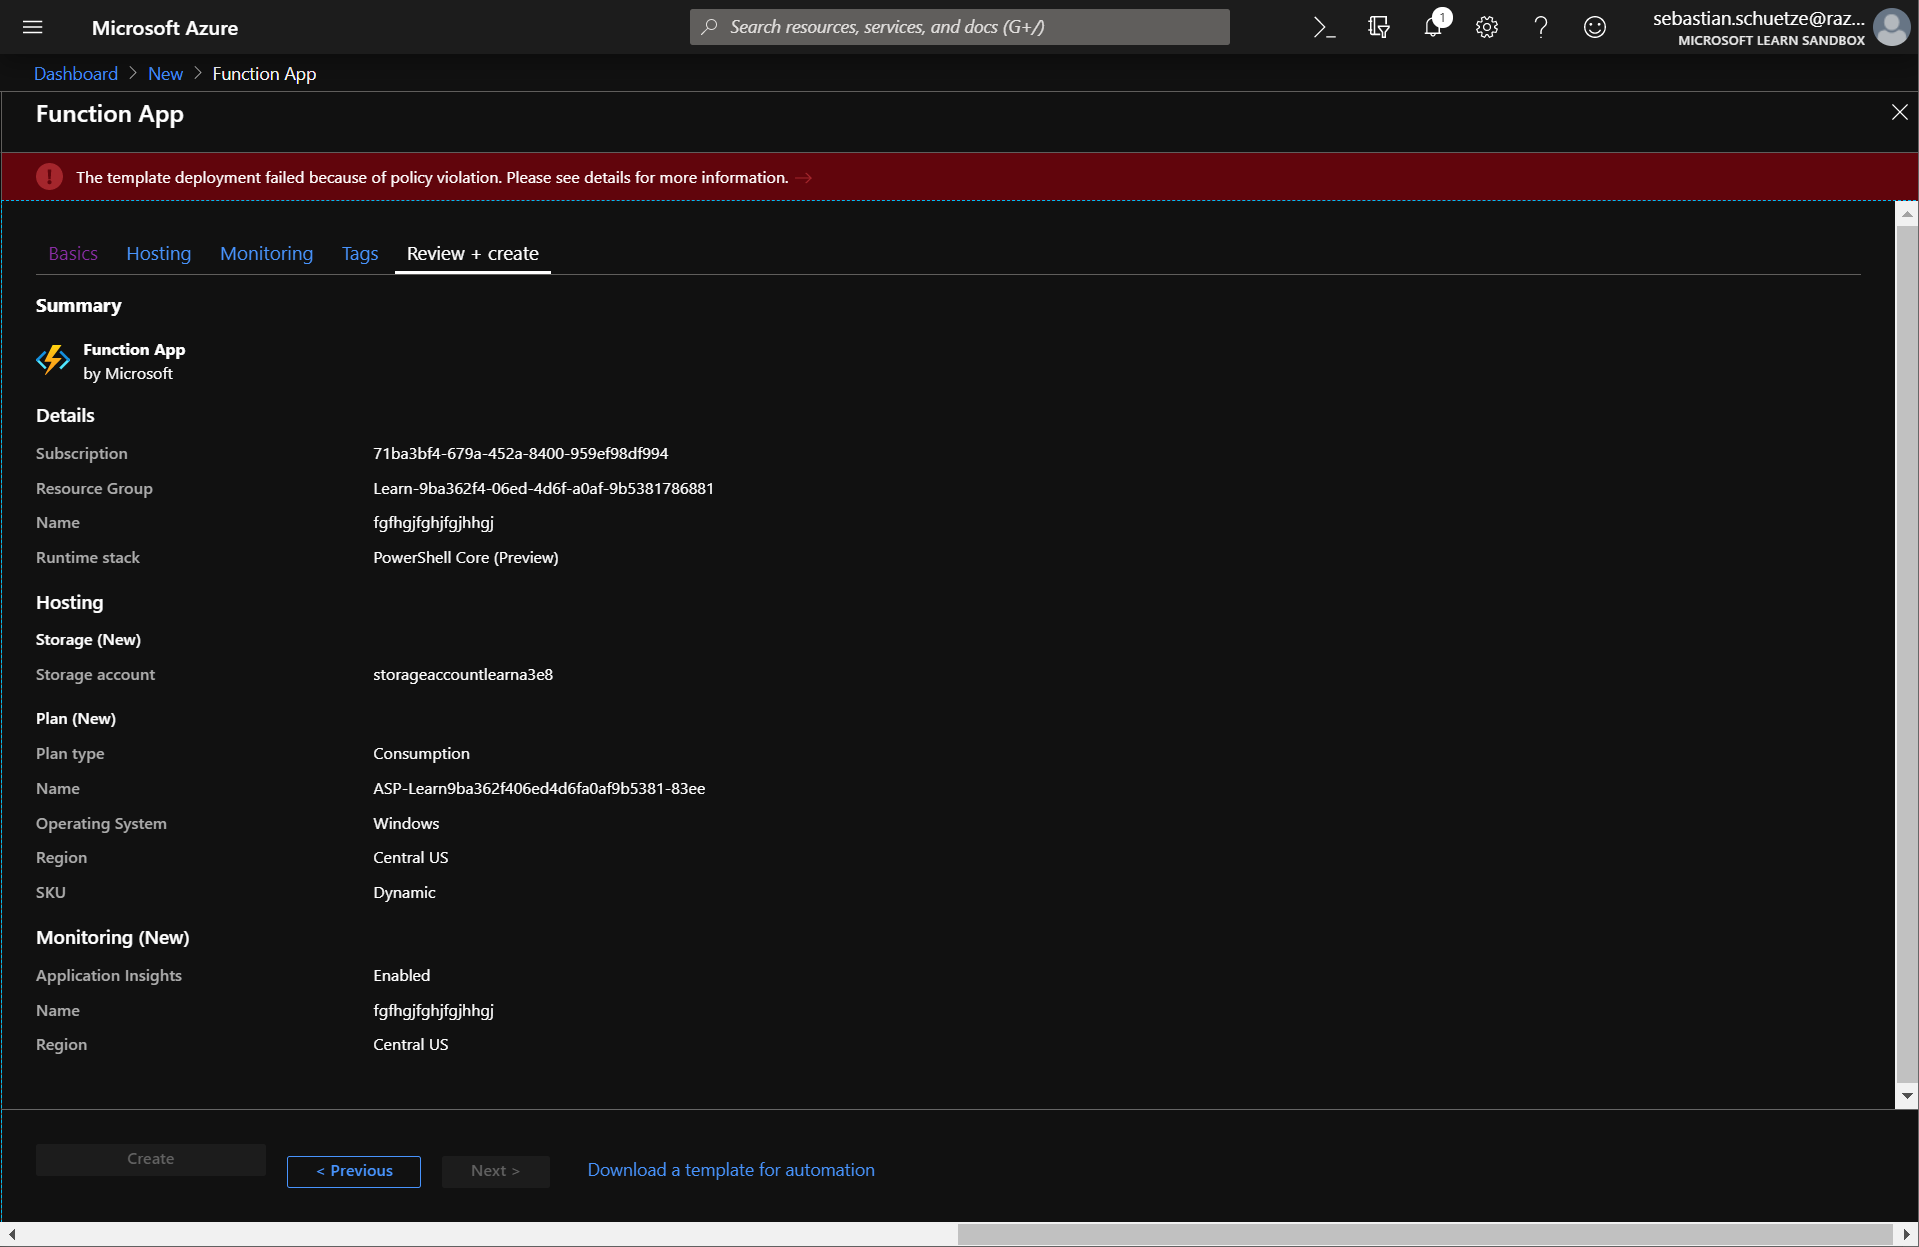Go to Dashboard breadcrumb
Image resolution: width=1919 pixels, height=1247 pixels.
coord(76,74)
